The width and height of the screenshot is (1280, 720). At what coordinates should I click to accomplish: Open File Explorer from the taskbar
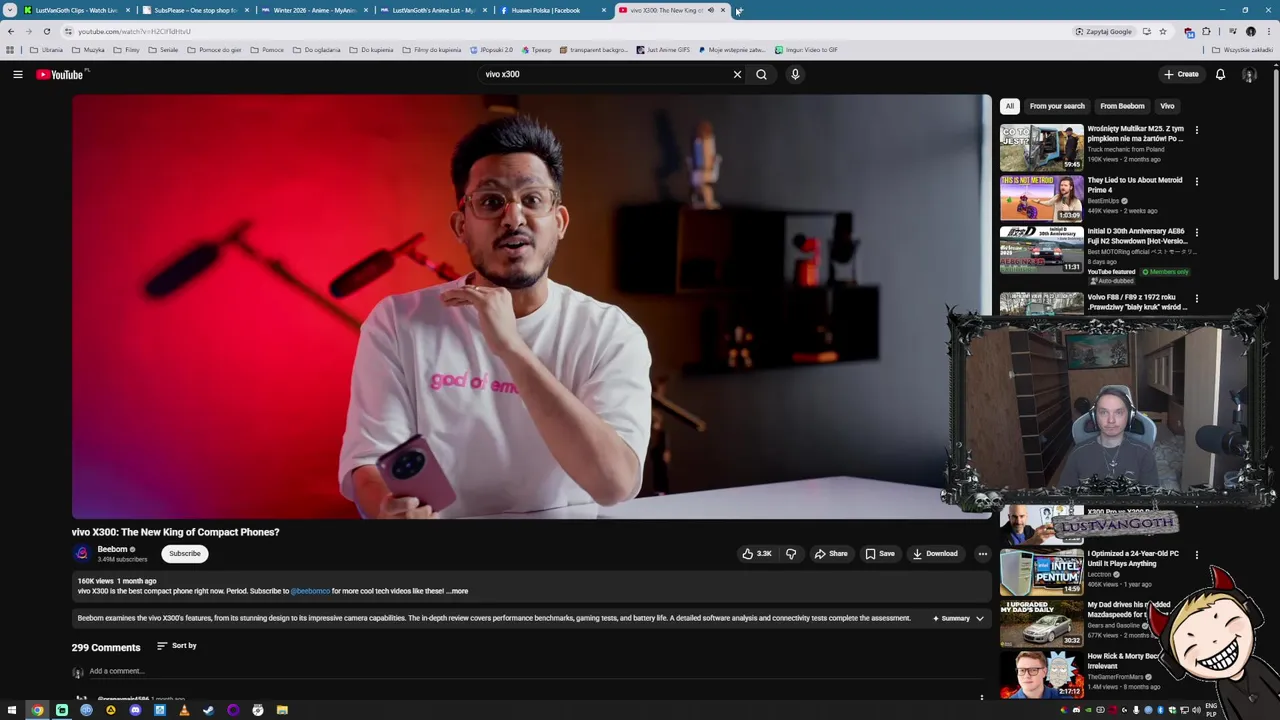[282, 710]
